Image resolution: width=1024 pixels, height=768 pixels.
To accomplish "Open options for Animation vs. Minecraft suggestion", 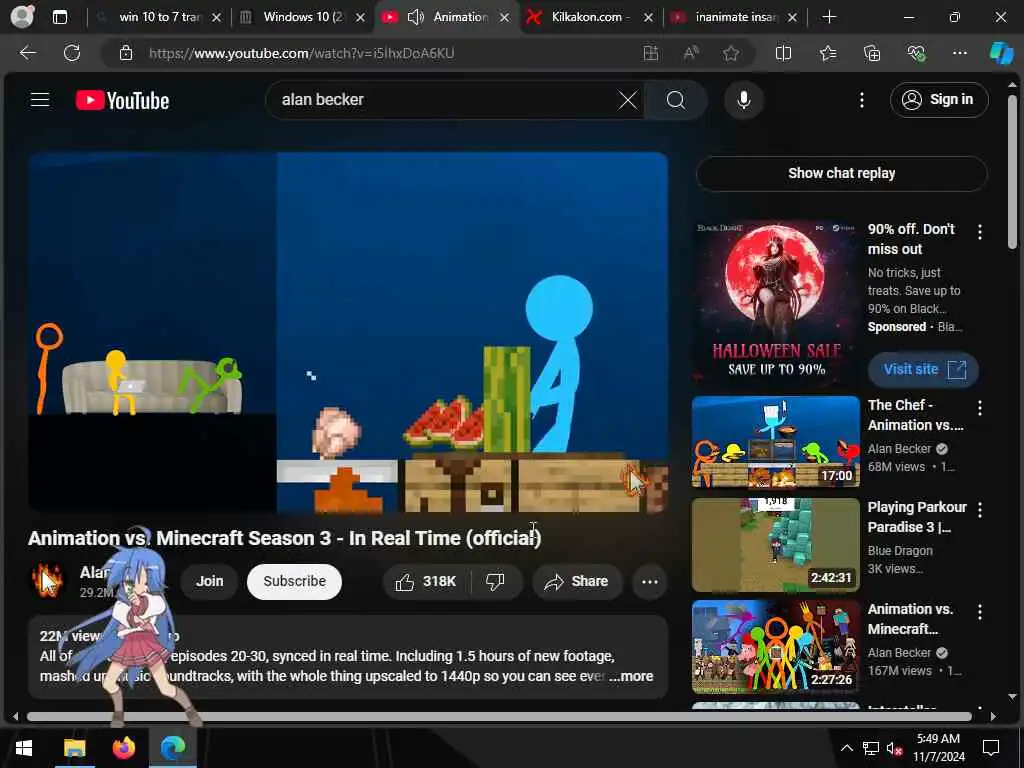I will click(979, 612).
